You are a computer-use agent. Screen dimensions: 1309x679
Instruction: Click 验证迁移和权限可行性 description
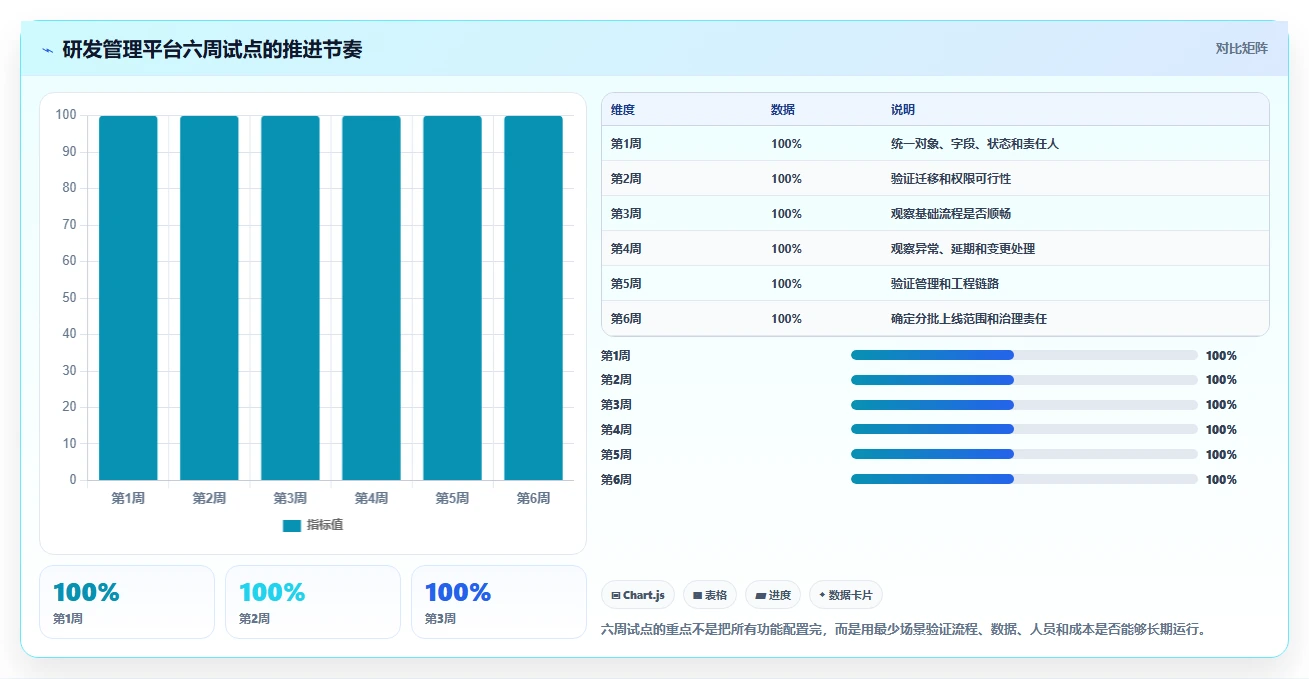point(951,179)
